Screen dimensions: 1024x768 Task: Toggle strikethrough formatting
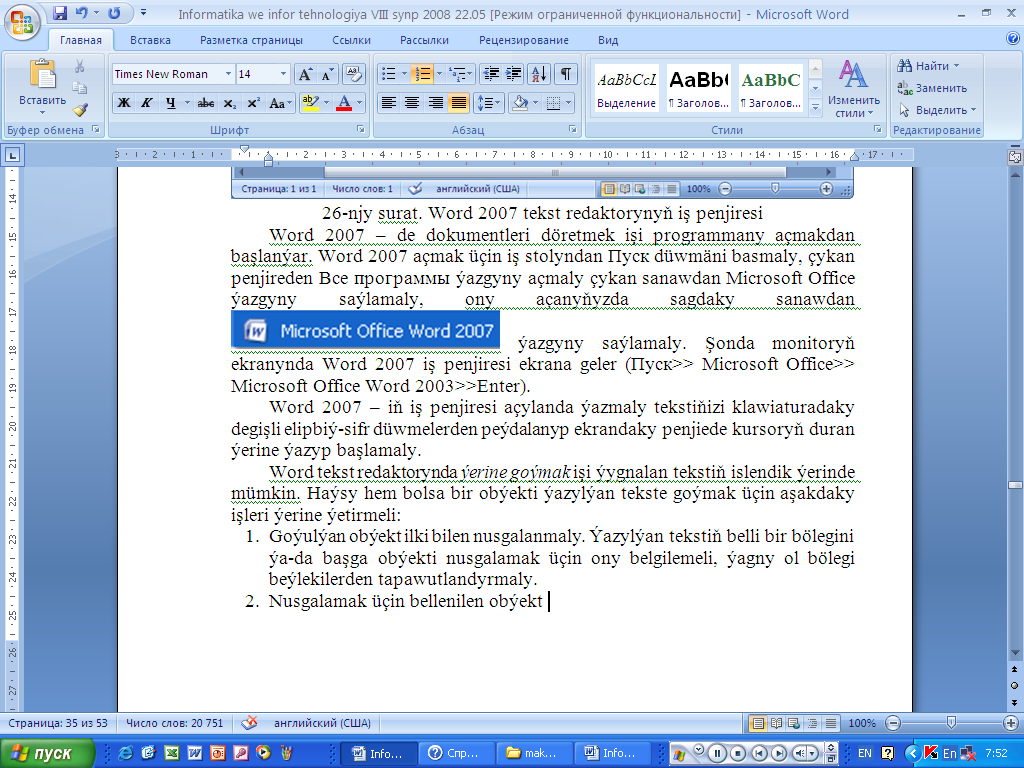pos(206,103)
